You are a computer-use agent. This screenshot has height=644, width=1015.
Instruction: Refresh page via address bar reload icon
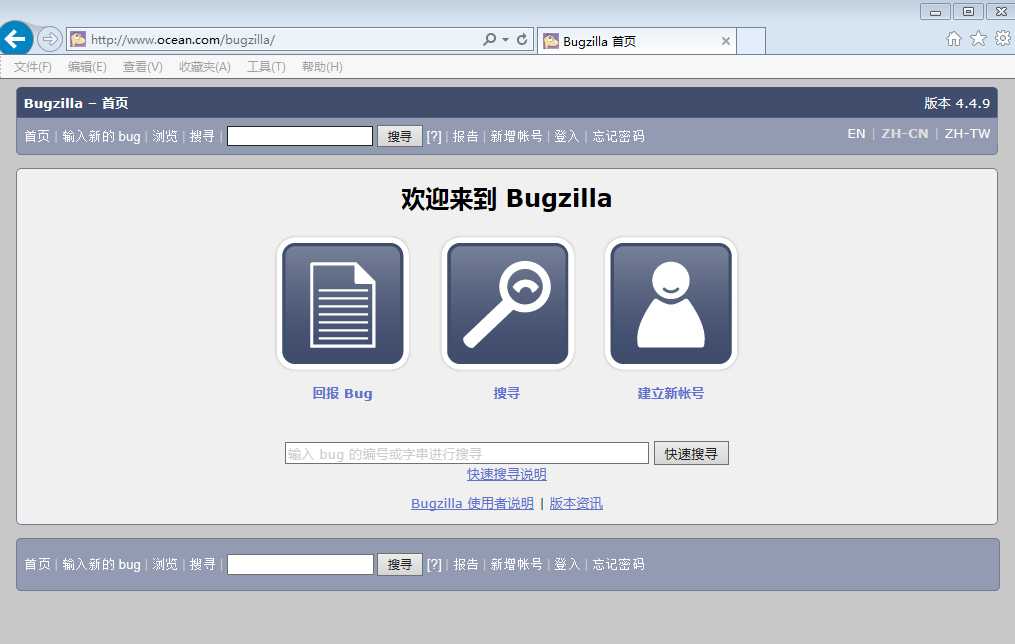[x=522, y=39]
